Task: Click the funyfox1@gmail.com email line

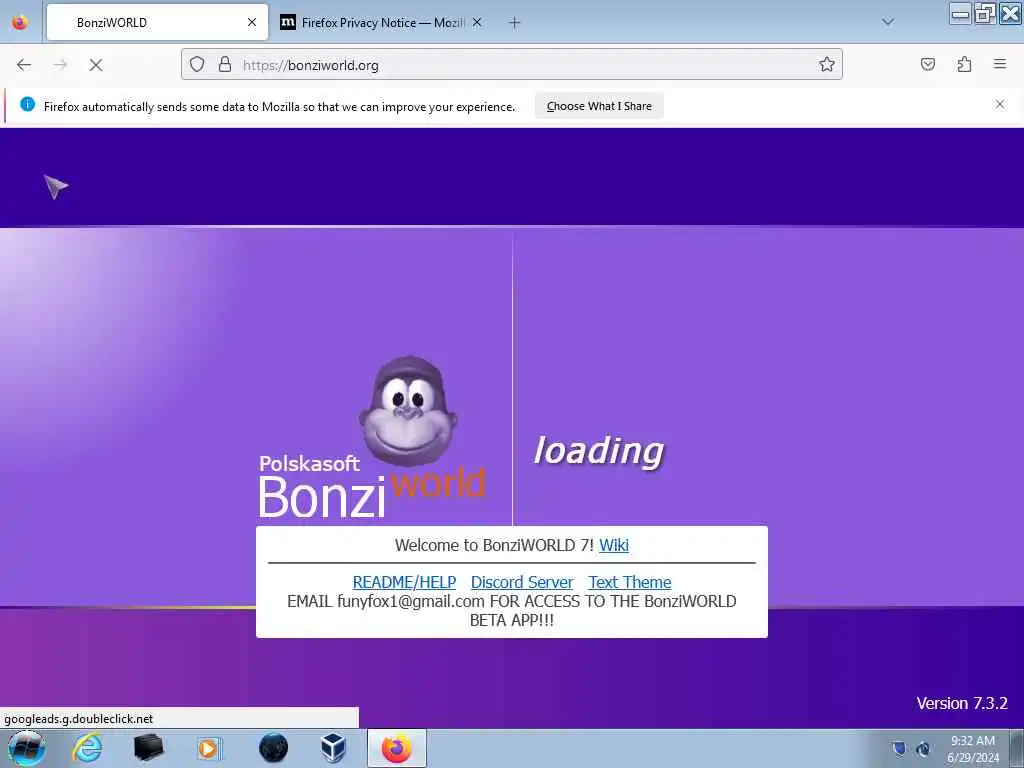Action: coord(511,611)
